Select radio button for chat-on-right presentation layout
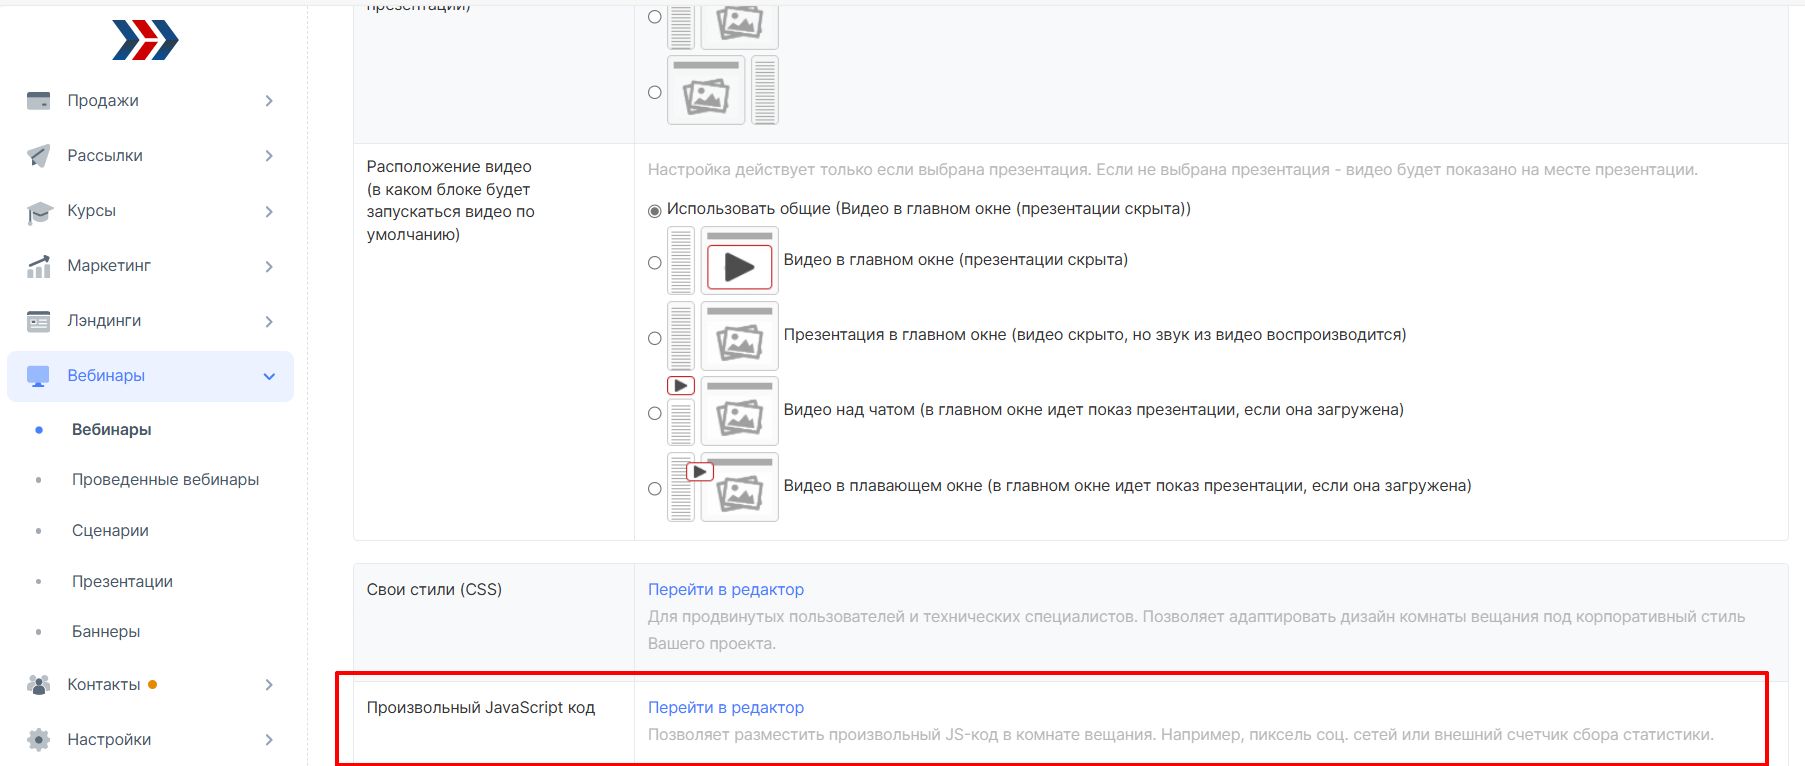The height and width of the screenshot is (766, 1805). point(655,92)
